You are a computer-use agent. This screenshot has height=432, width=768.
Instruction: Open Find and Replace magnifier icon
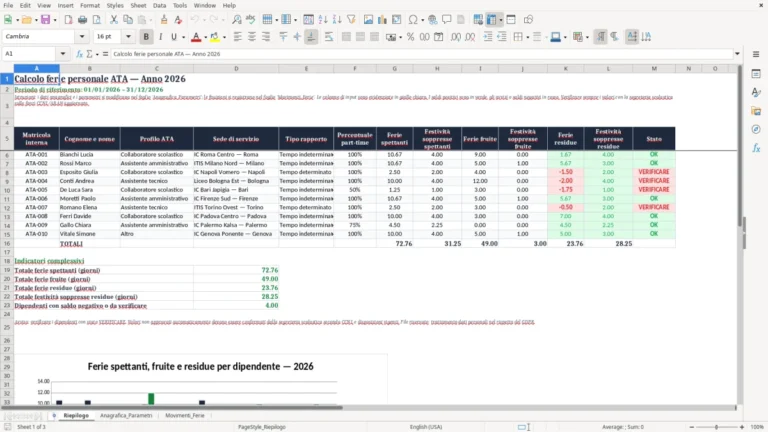[x=236, y=20]
